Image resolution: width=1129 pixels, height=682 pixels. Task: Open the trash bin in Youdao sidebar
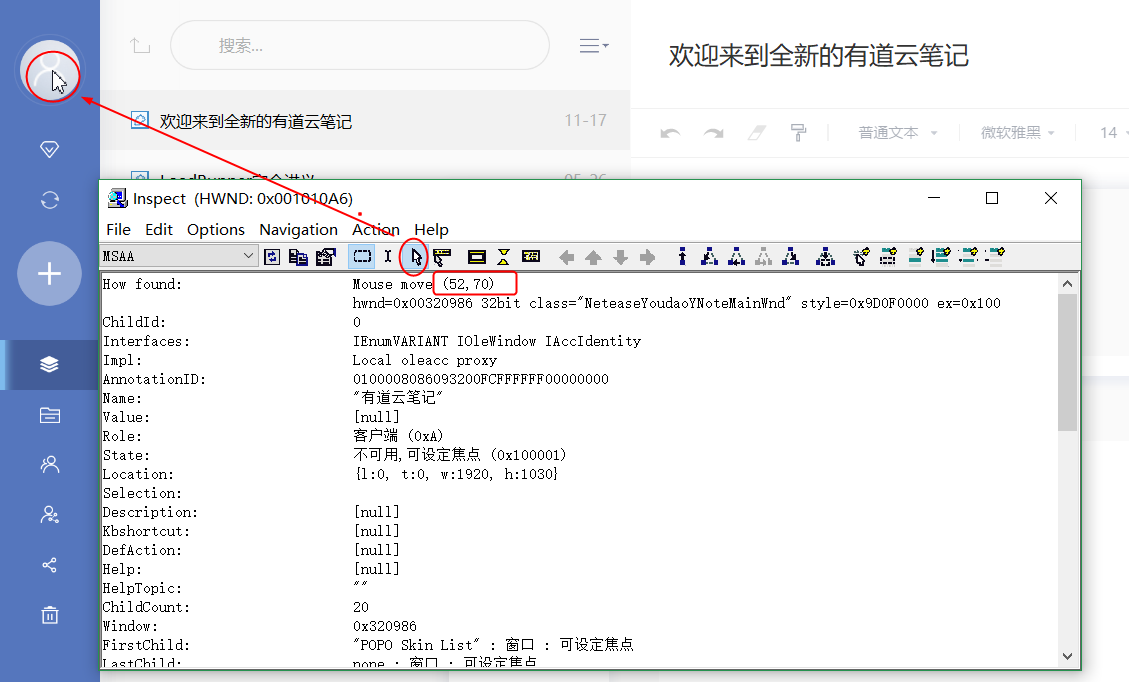49,615
